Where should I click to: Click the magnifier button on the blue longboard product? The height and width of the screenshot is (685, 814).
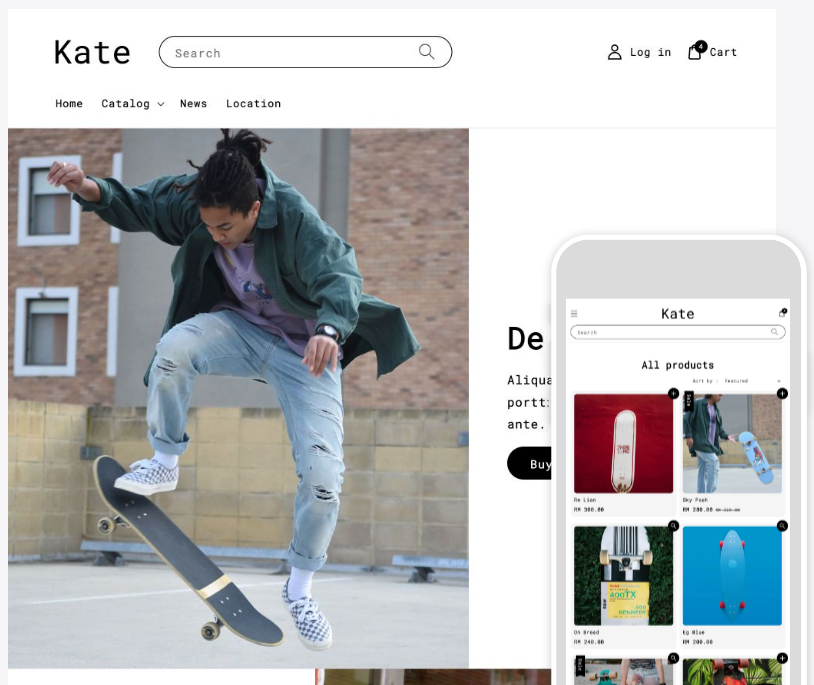782,526
